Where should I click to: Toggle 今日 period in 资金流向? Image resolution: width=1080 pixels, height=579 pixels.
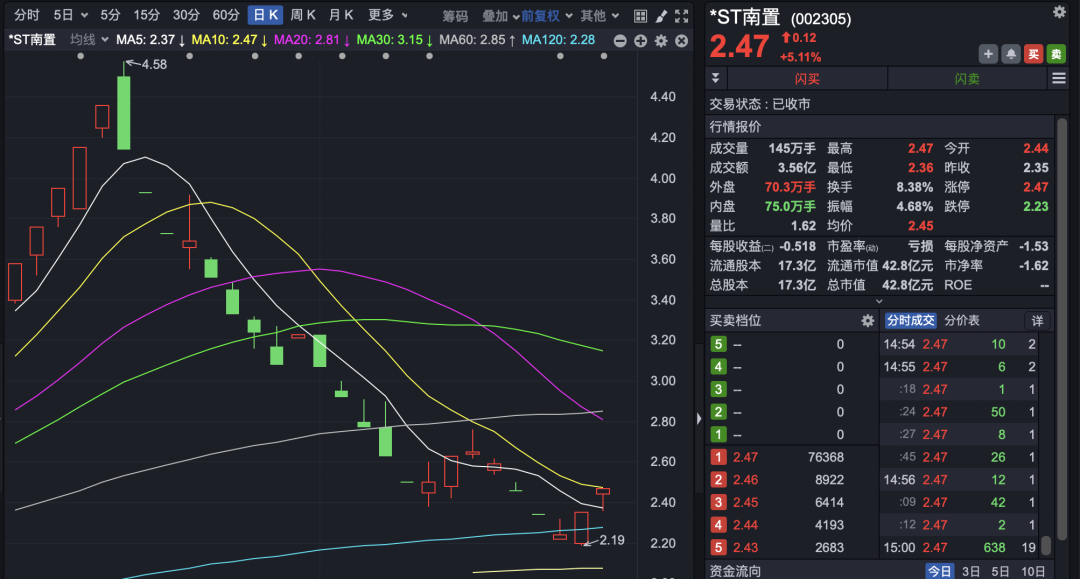tap(939, 571)
